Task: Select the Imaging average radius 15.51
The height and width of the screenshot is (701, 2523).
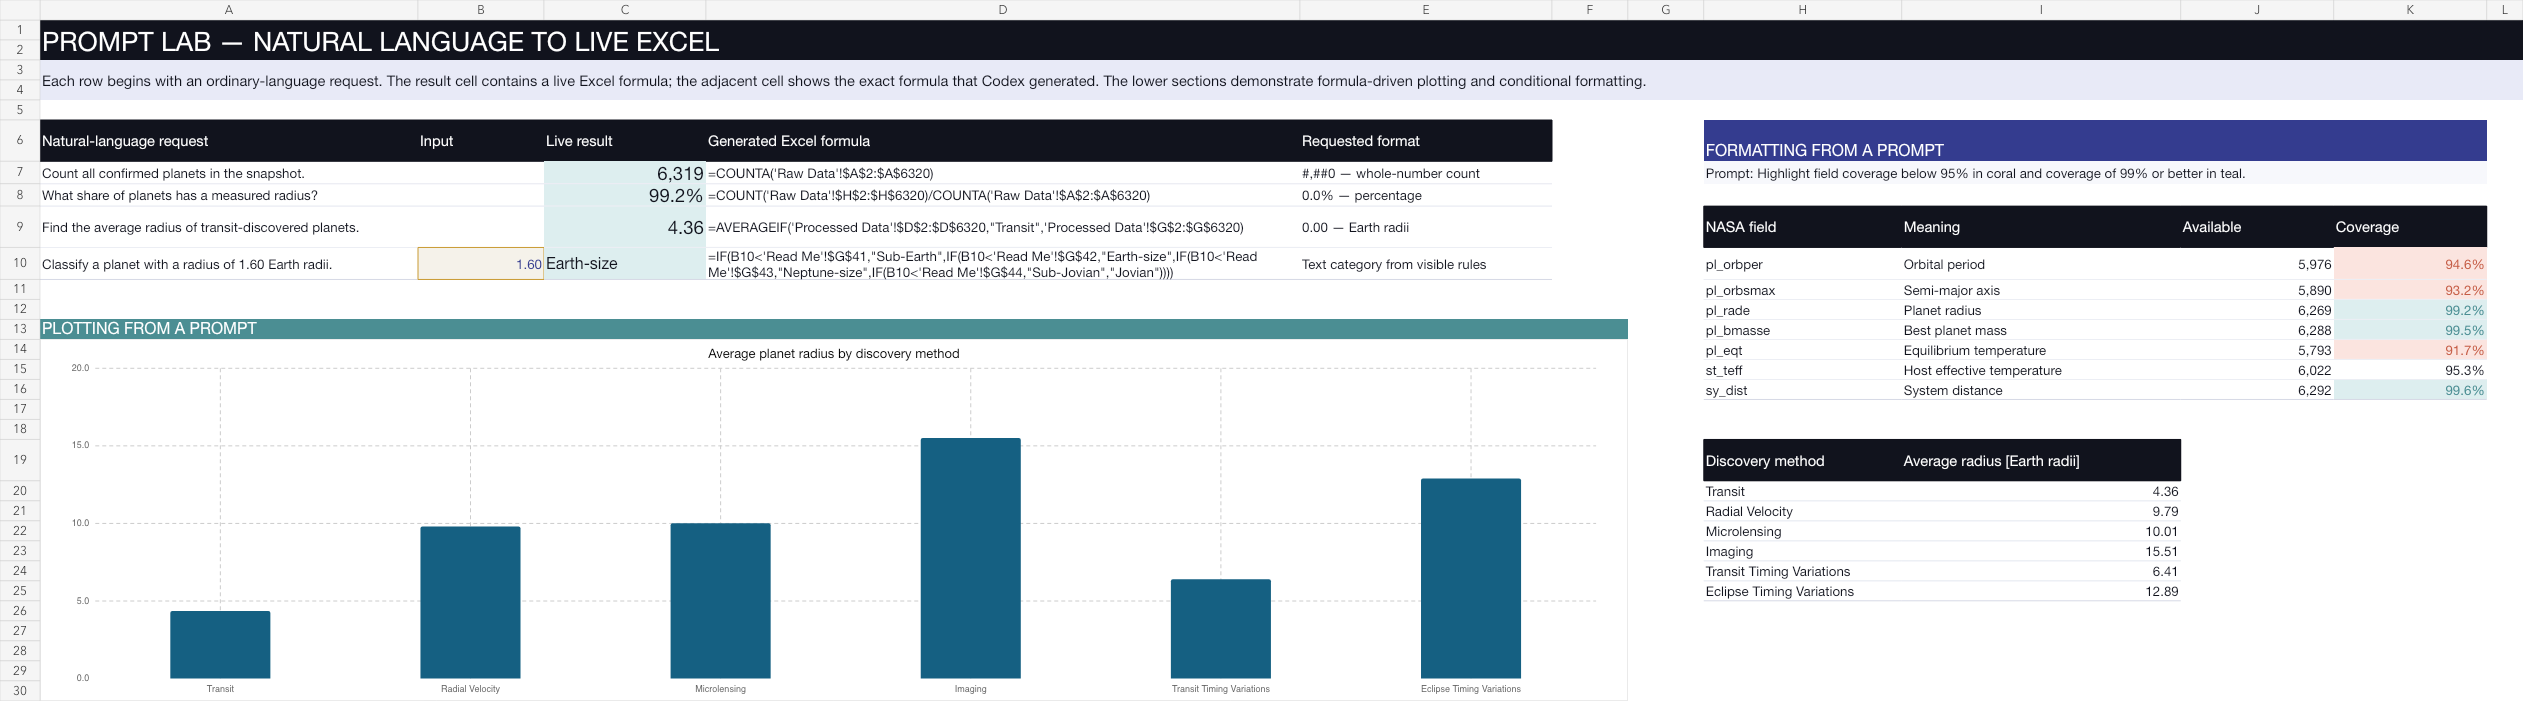Action: 2041,551
